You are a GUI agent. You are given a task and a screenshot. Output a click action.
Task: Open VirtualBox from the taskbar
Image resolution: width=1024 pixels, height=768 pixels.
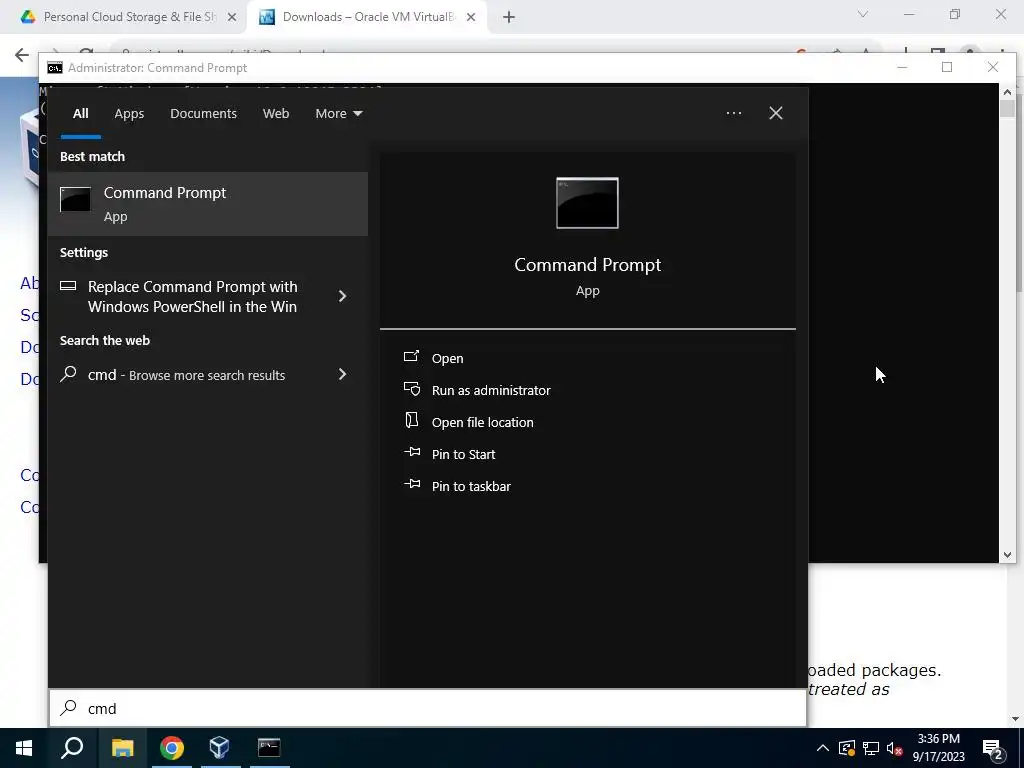click(x=219, y=748)
